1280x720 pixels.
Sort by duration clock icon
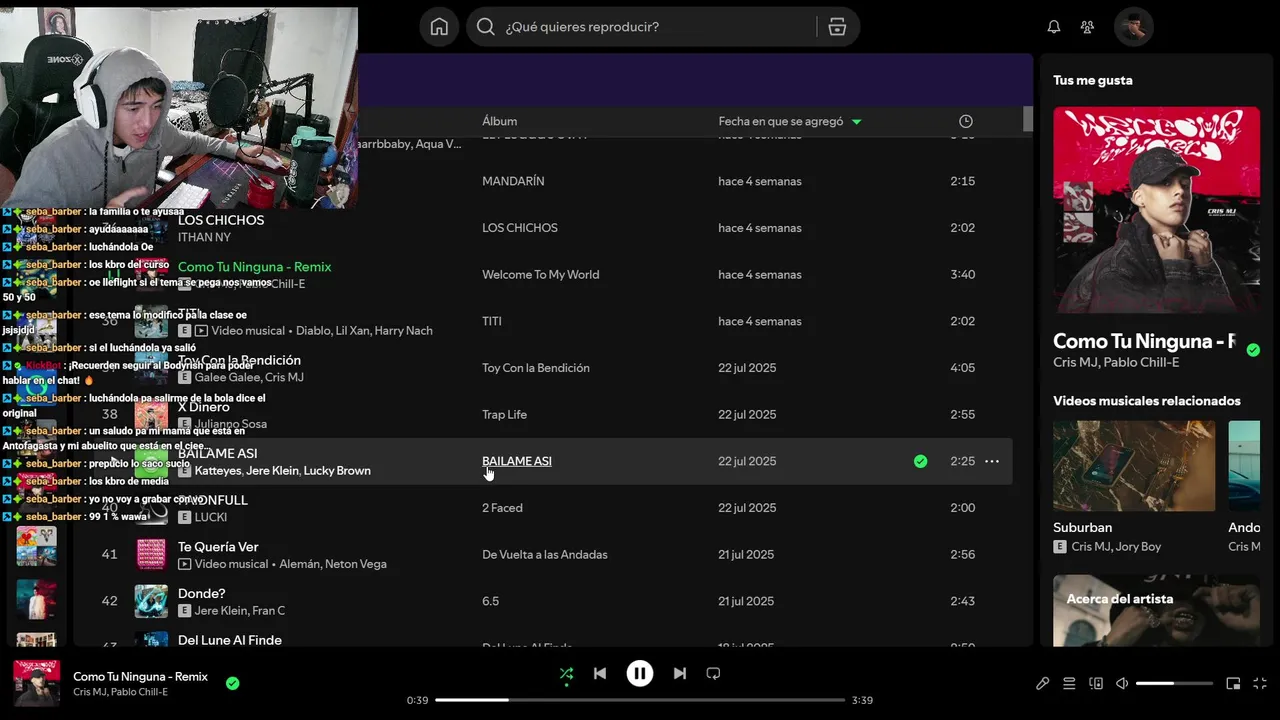pos(965,121)
